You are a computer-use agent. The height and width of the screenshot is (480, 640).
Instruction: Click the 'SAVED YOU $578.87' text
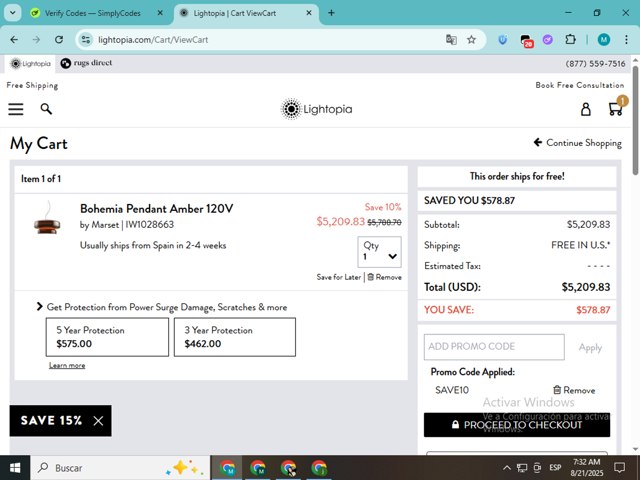pos(469,200)
